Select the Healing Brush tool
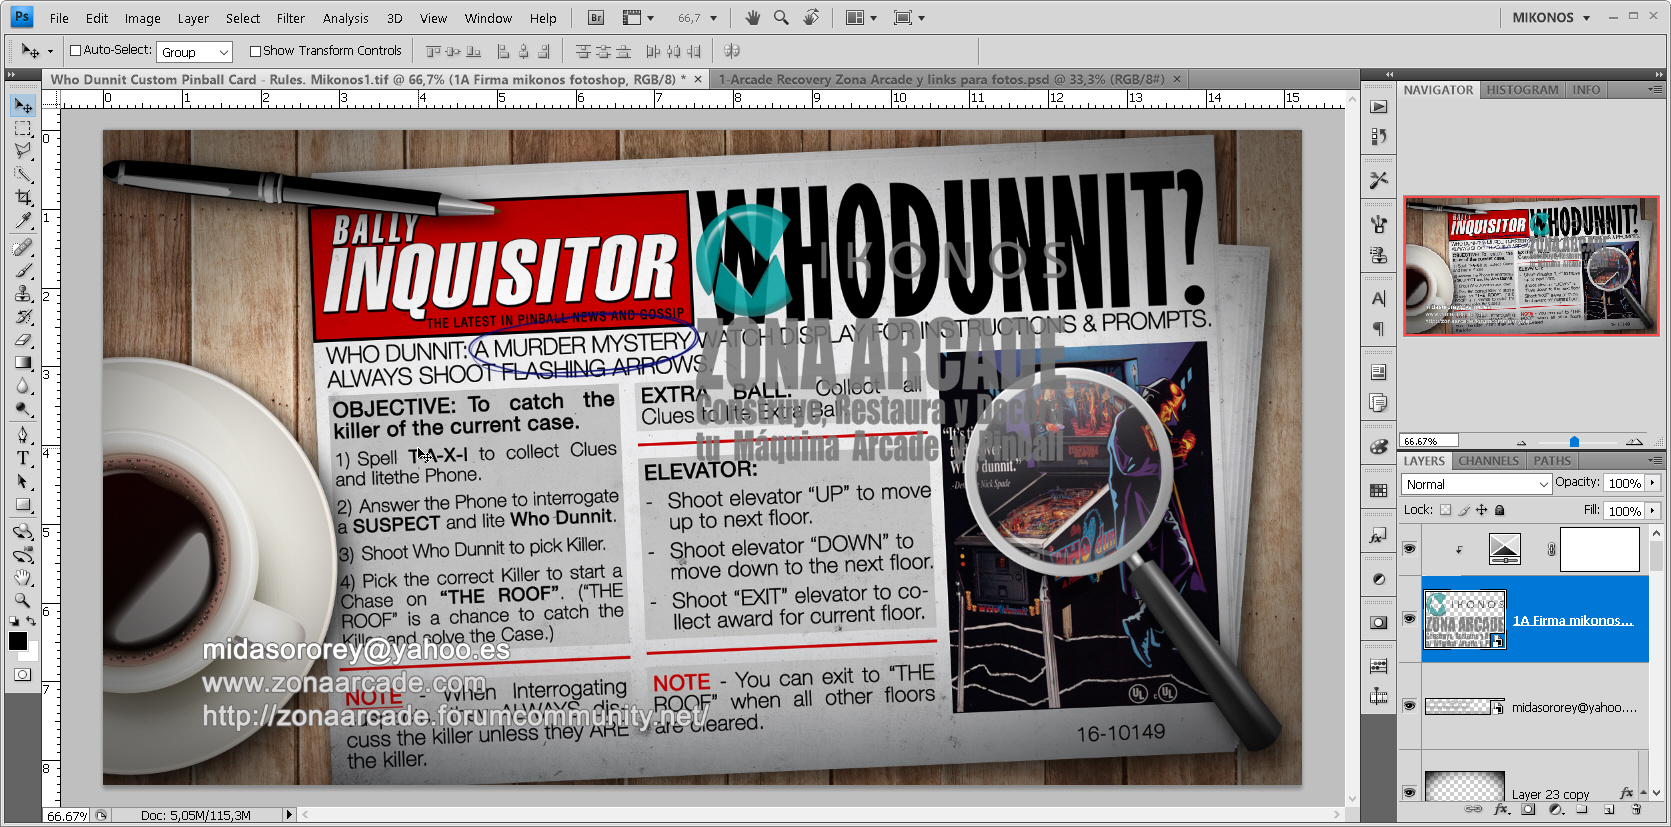This screenshot has height=827, width=1671. (23, 247)
